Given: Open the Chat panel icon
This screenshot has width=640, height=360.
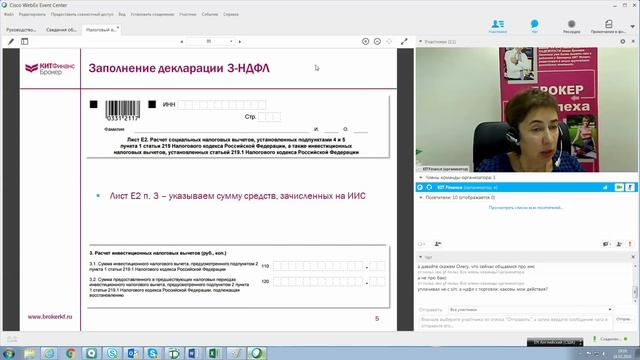Looking at the screenshot, I should coord(534,27).
